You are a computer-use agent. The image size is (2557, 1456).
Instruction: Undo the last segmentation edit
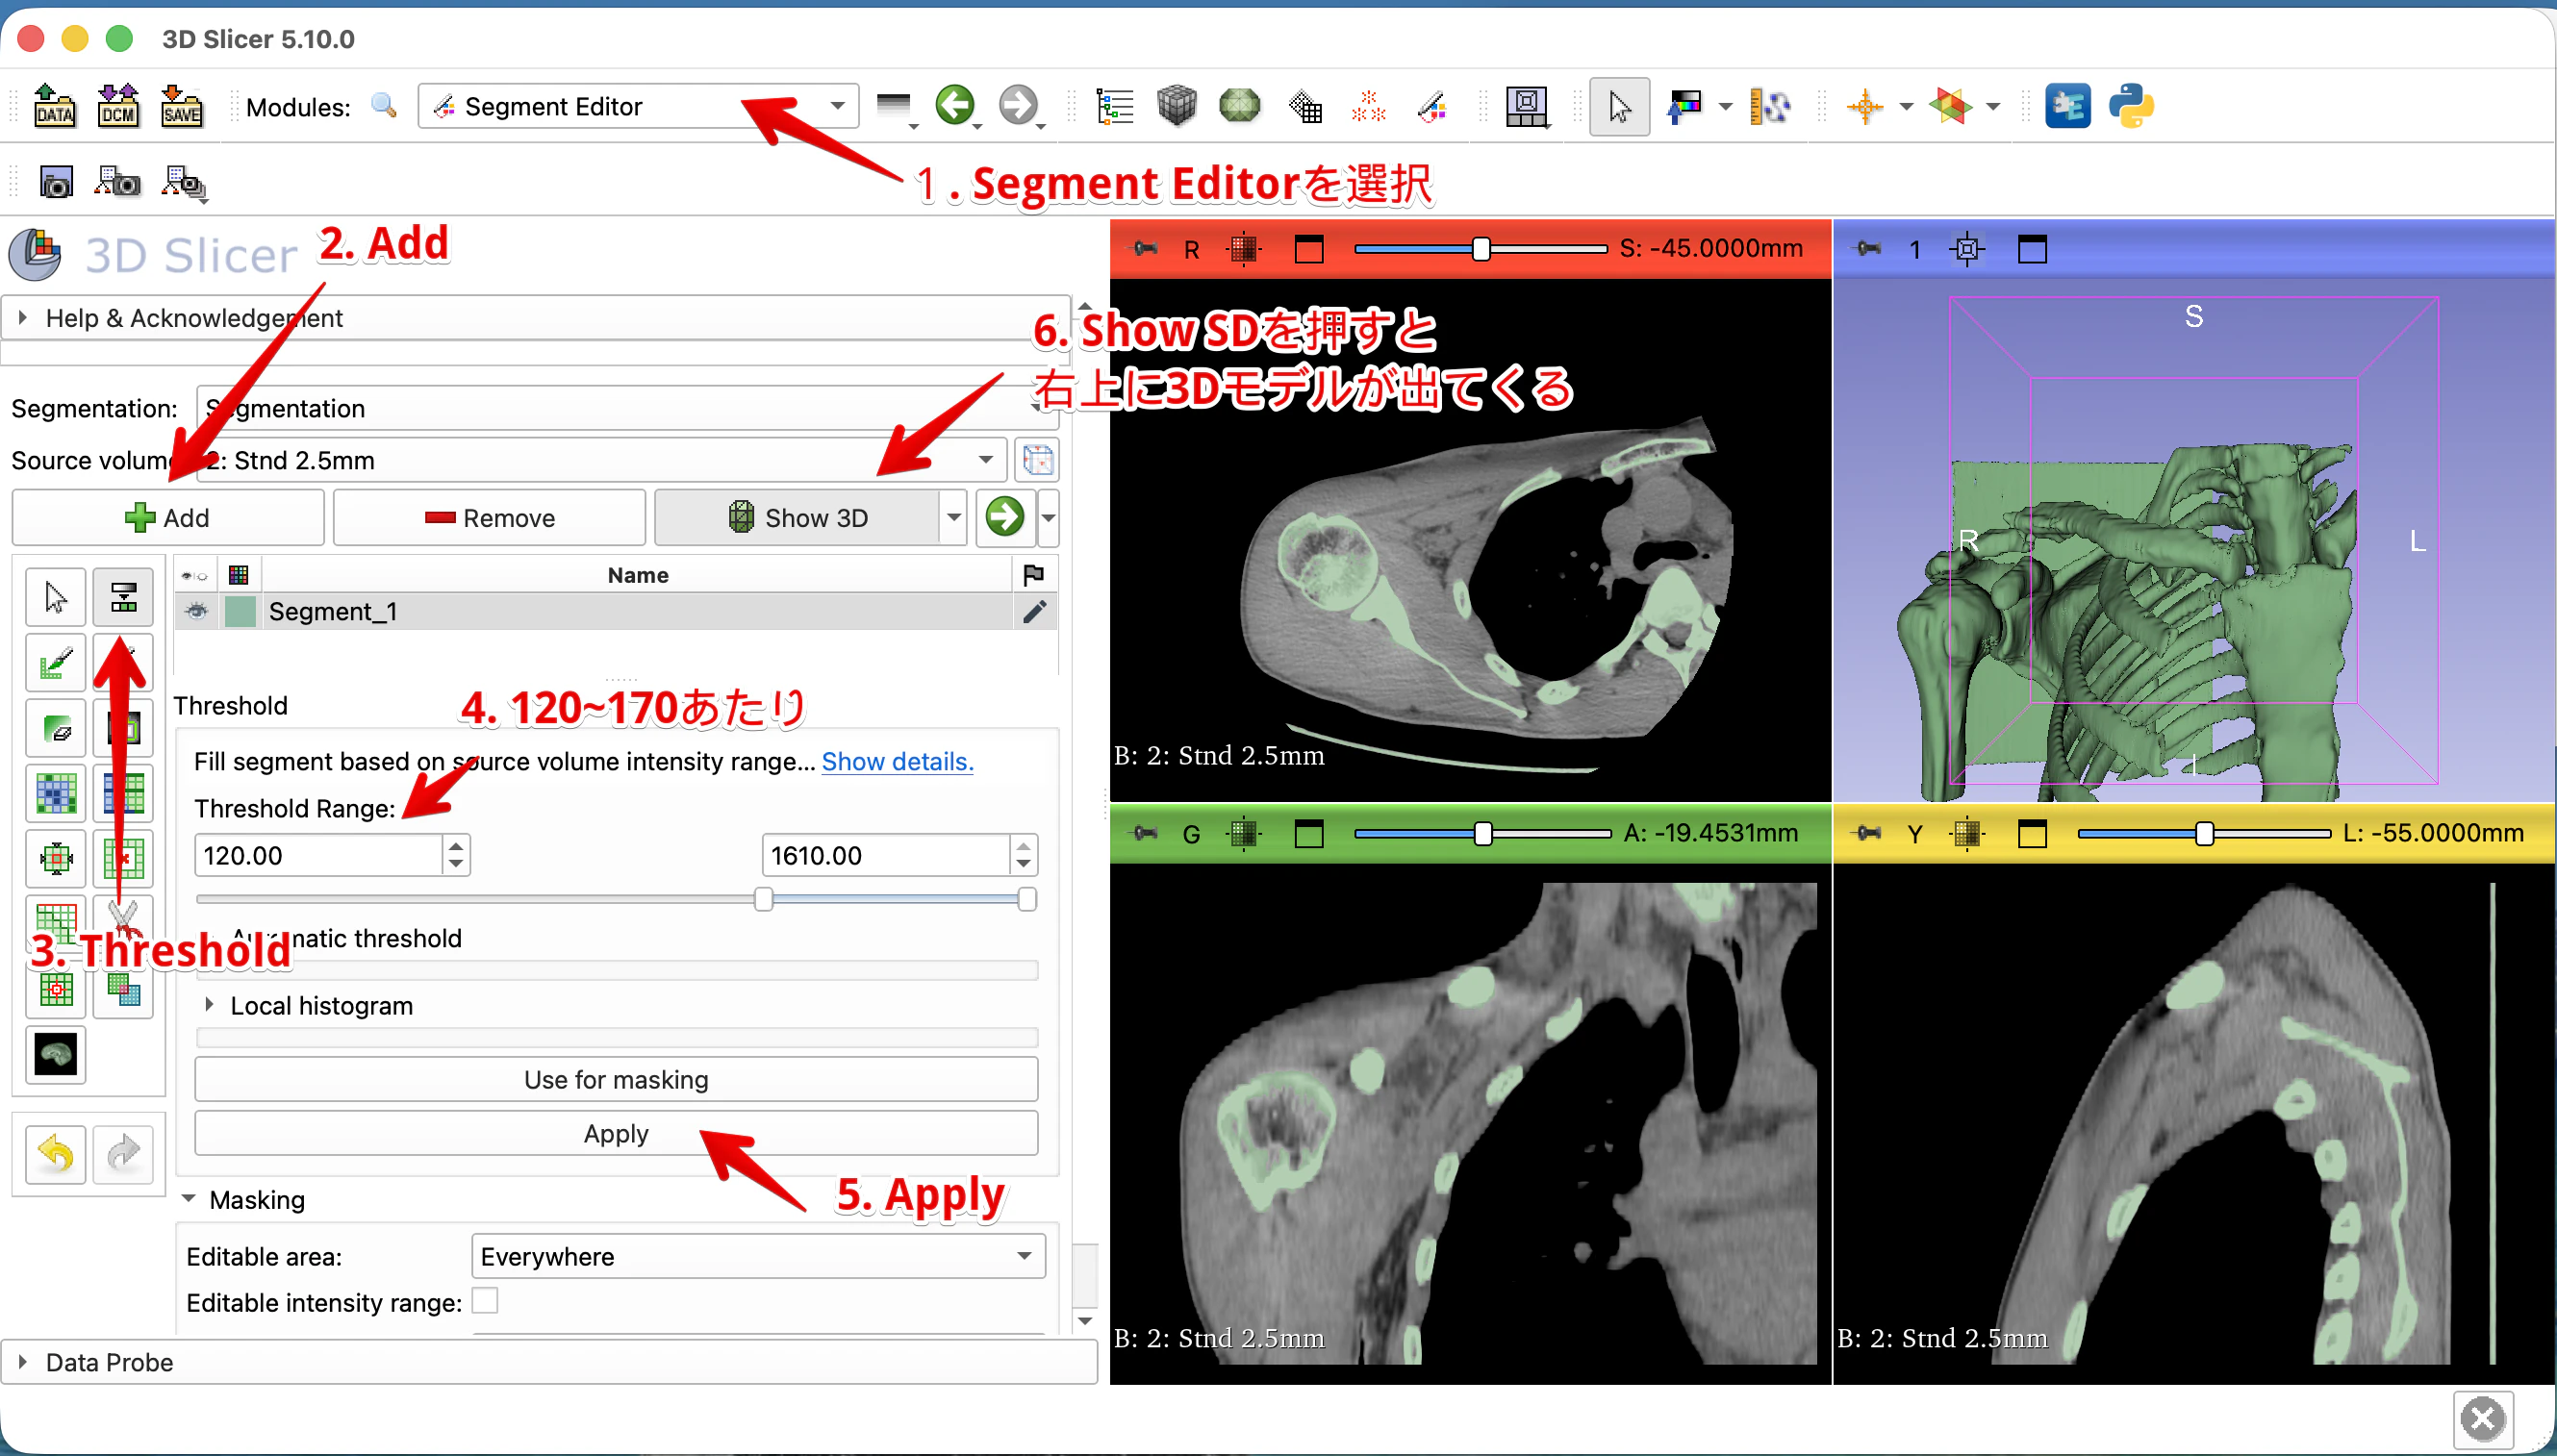55,1154
